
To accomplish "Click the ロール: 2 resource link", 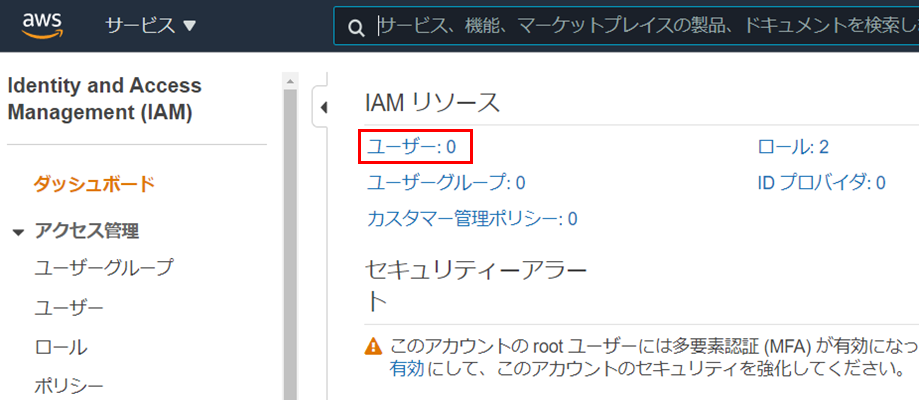I will point(793,147).
